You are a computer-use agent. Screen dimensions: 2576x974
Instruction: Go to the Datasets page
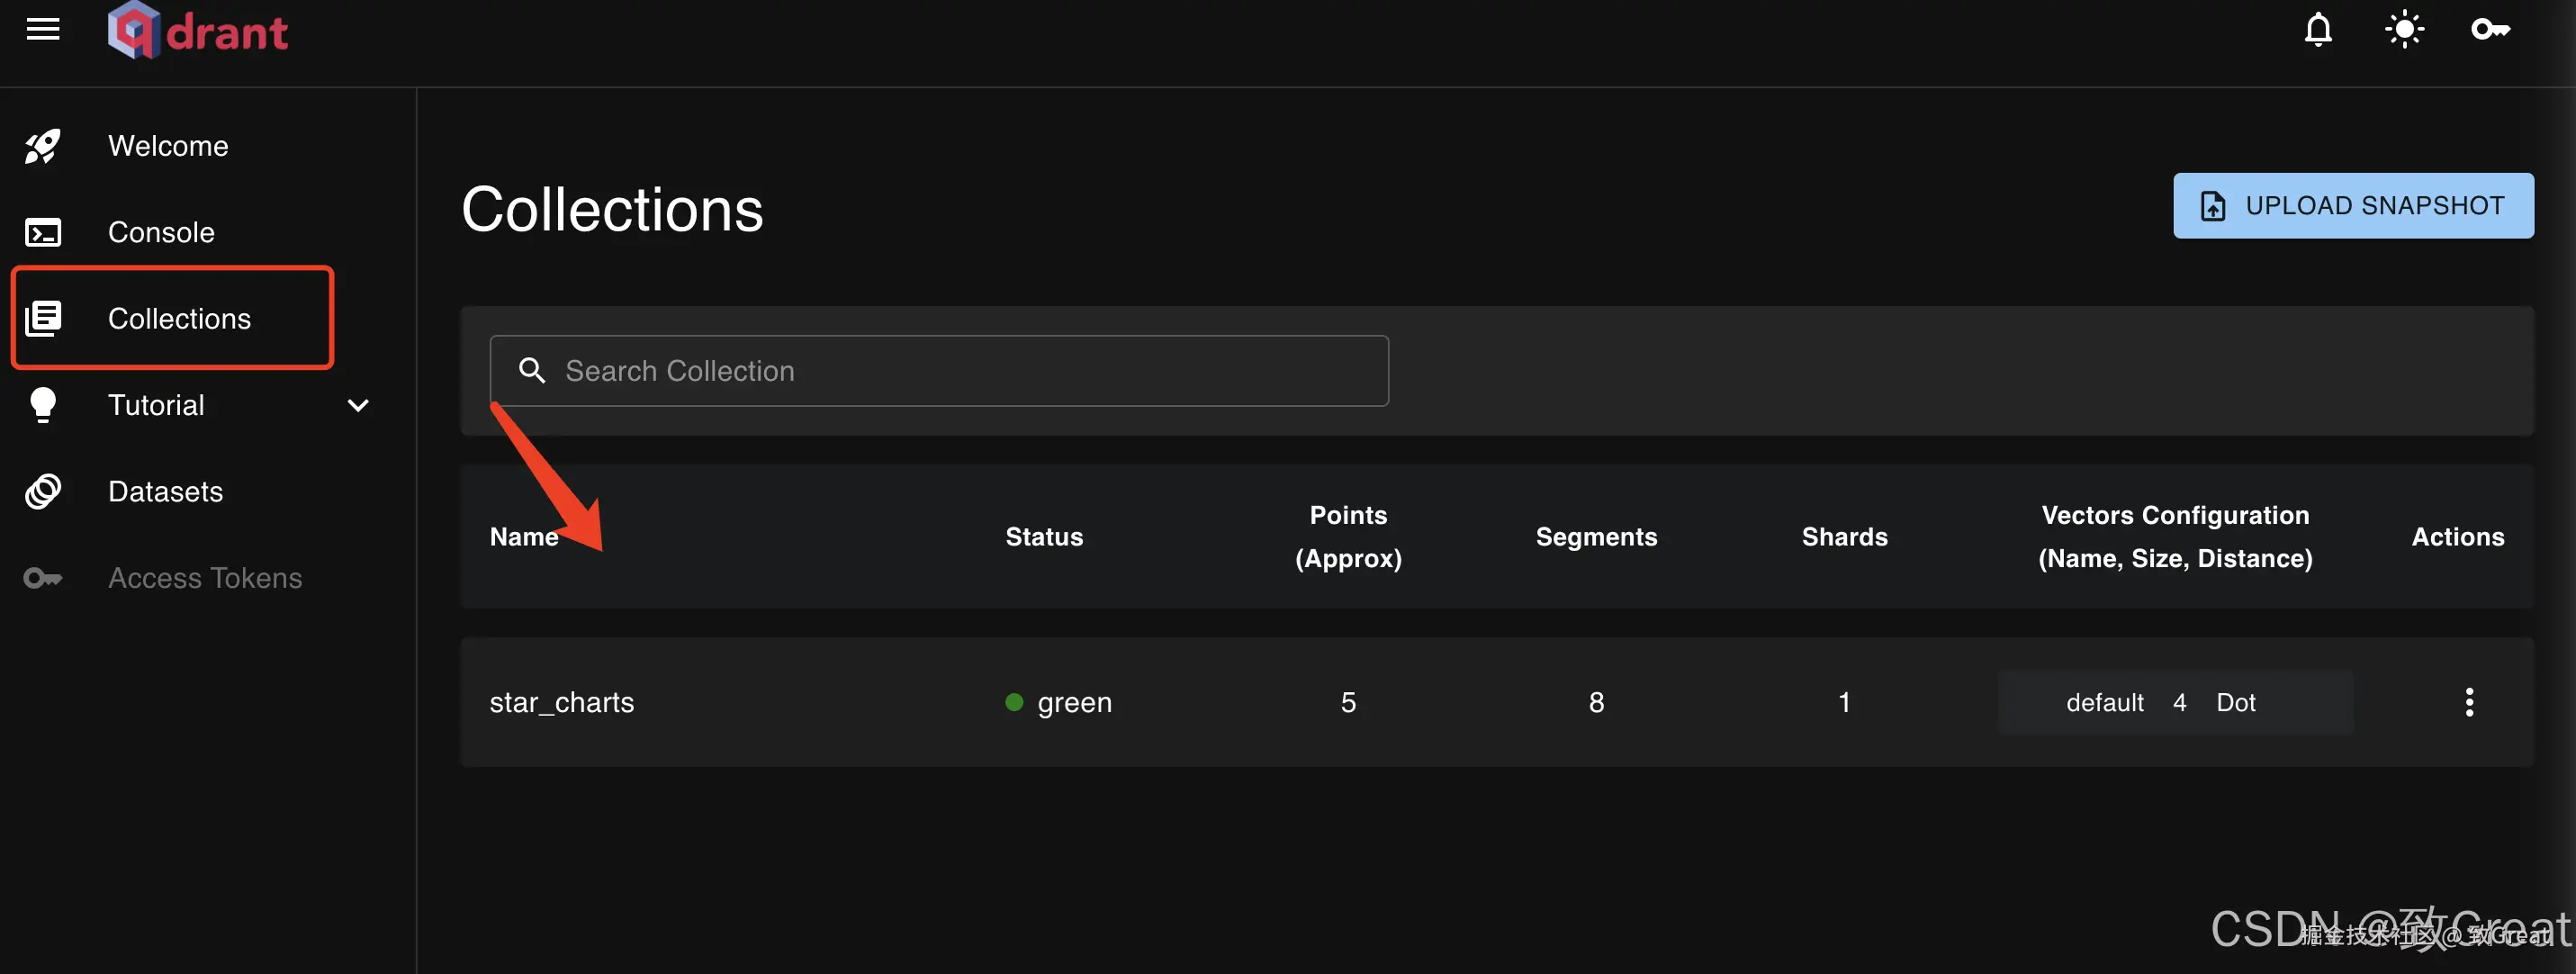[x=165, y=491]
